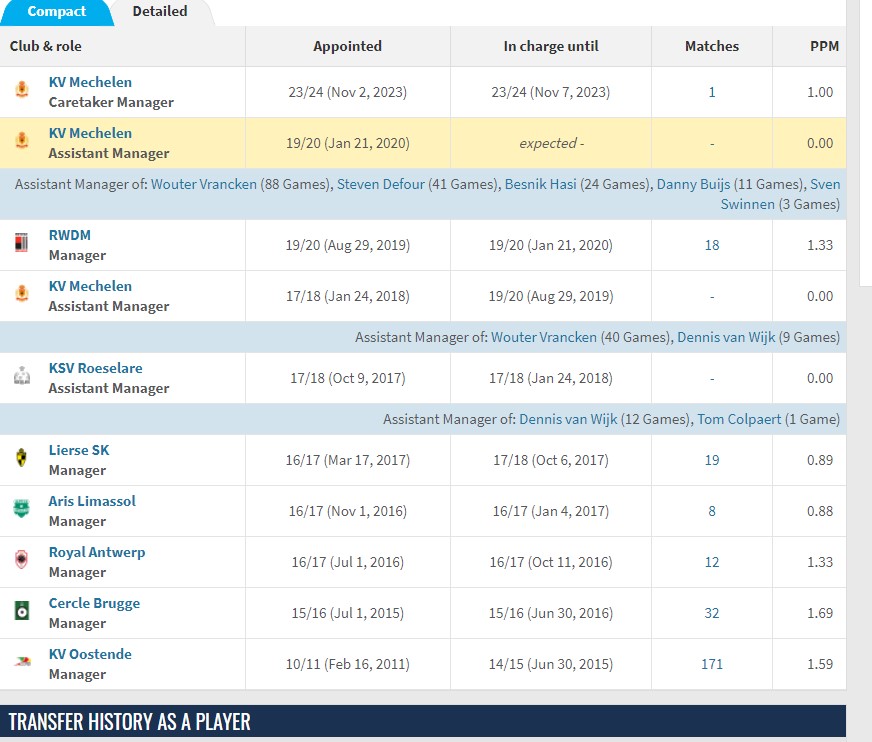872x742 pixels.
Task: Click the Transfer History As A Player heading
Action: point(129,721)
